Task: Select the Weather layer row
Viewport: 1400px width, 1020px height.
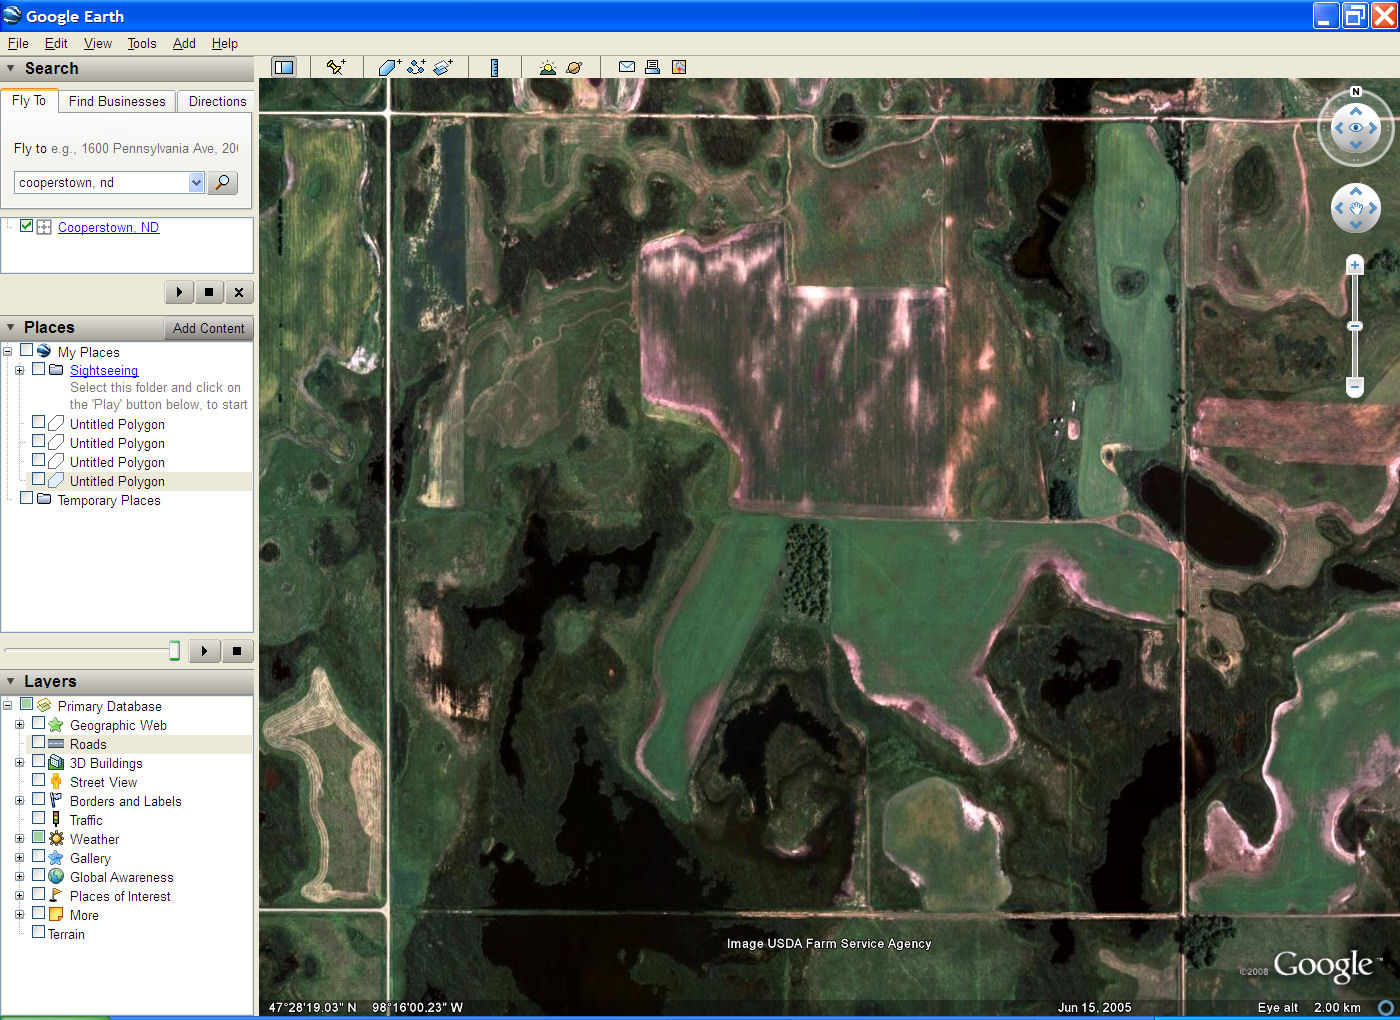Action: 94,839
